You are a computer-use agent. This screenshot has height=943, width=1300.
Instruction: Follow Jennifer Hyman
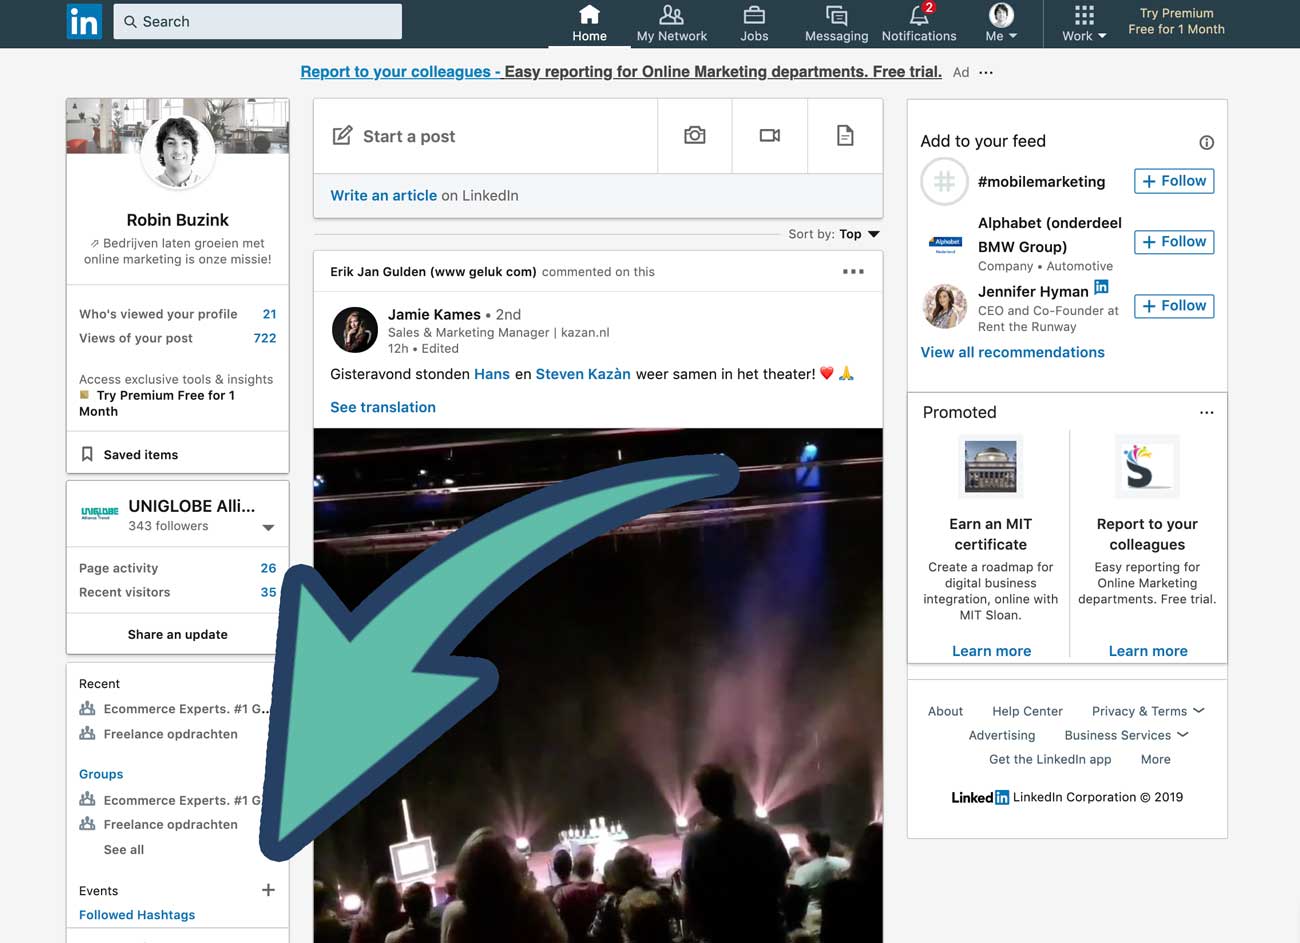click(1174, 306)
